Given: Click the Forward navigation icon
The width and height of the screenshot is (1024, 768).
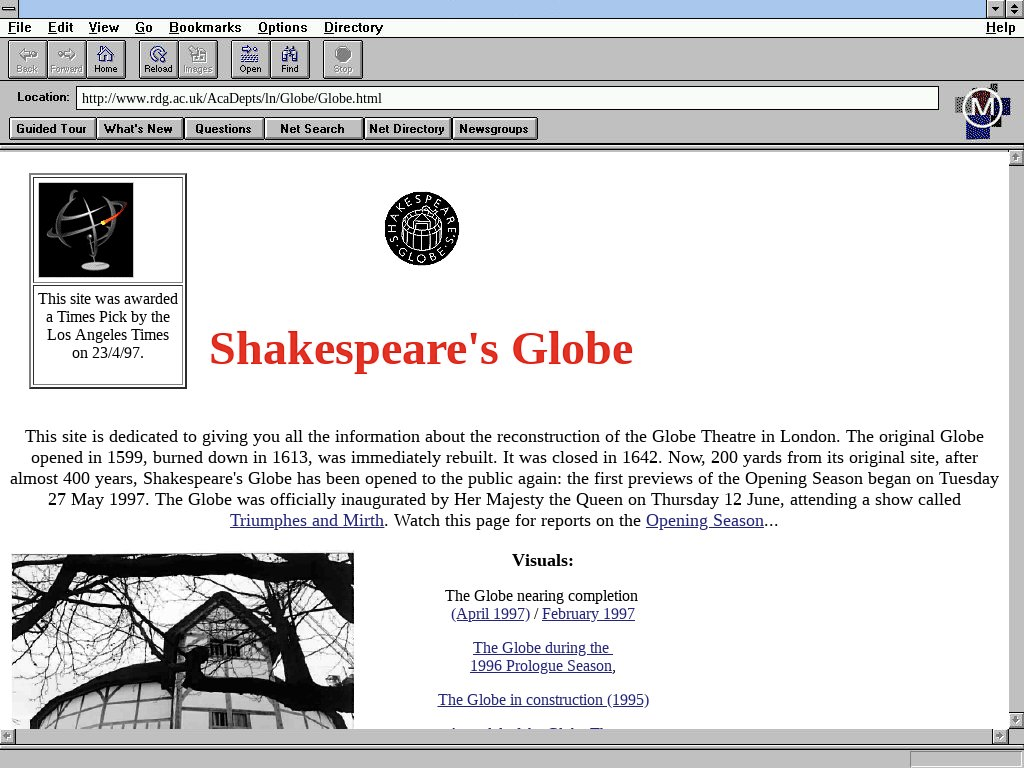Looking at the screenshot, I should pyautogui.click(x=67, y=59).
